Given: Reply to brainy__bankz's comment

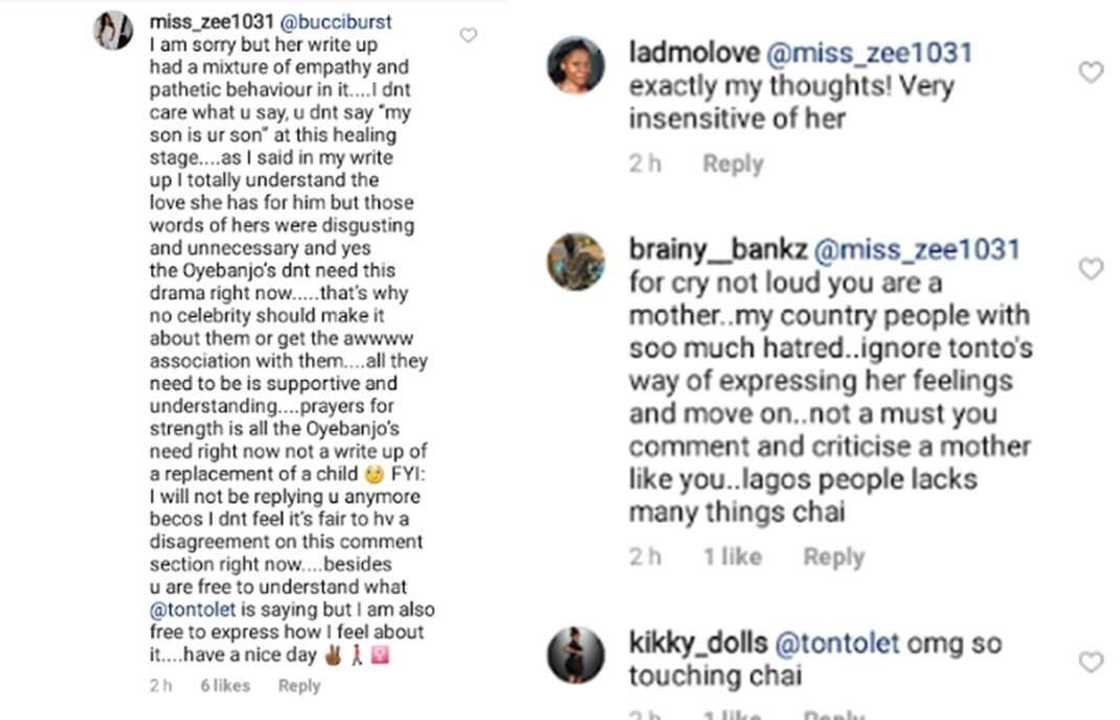Looking at the screenshot, I should tap(833, 557).
